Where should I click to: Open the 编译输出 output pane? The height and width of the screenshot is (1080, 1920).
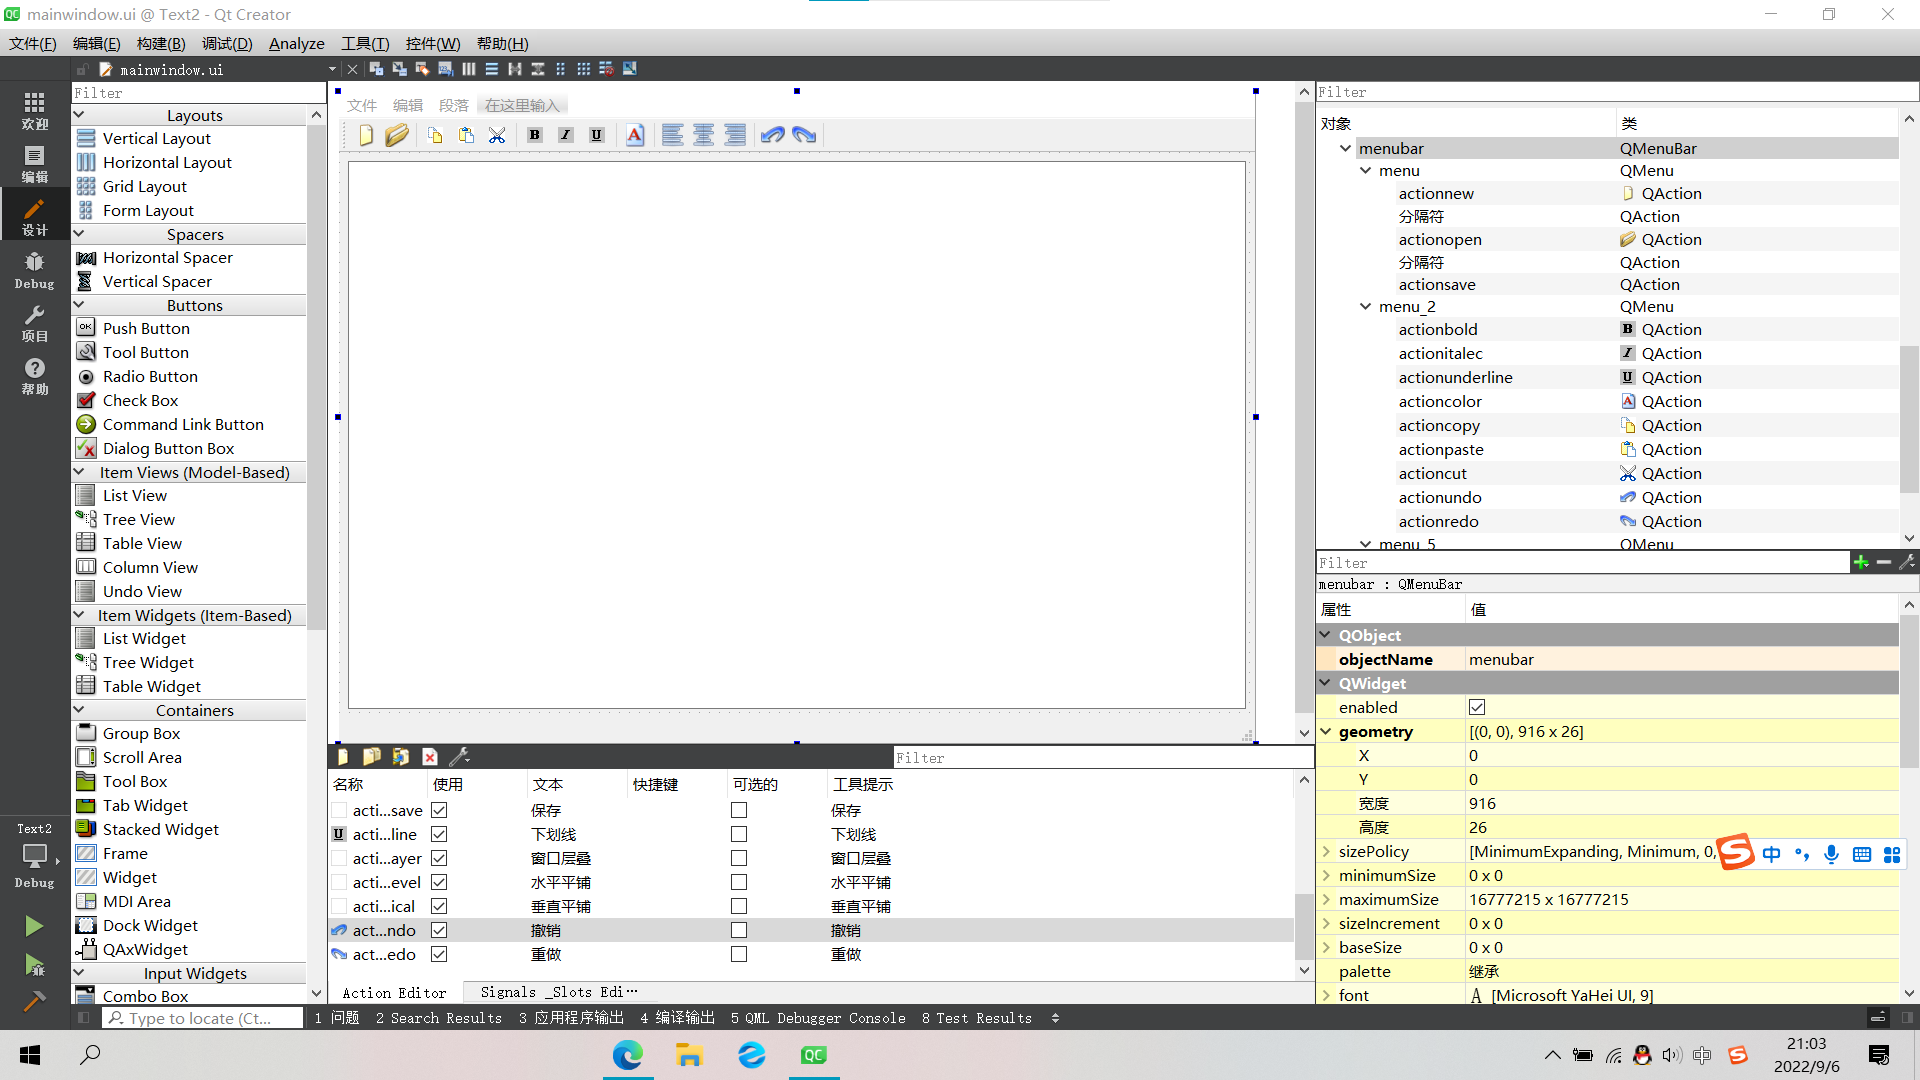677,1018
